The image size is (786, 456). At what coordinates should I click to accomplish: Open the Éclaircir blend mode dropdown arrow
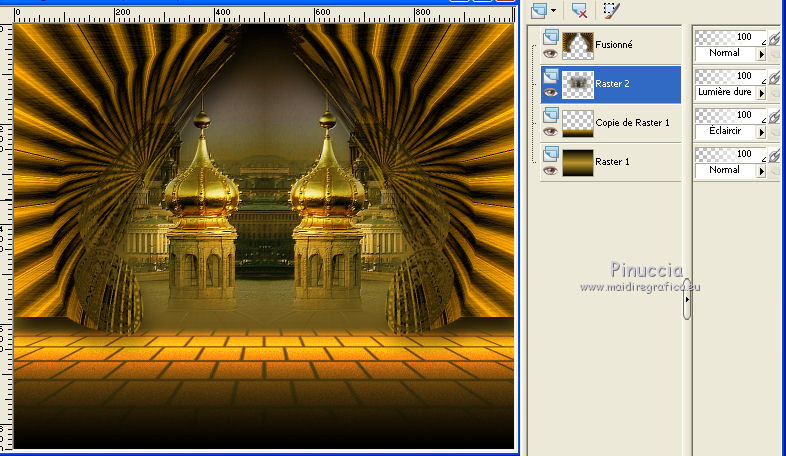(x=761, y=132)
